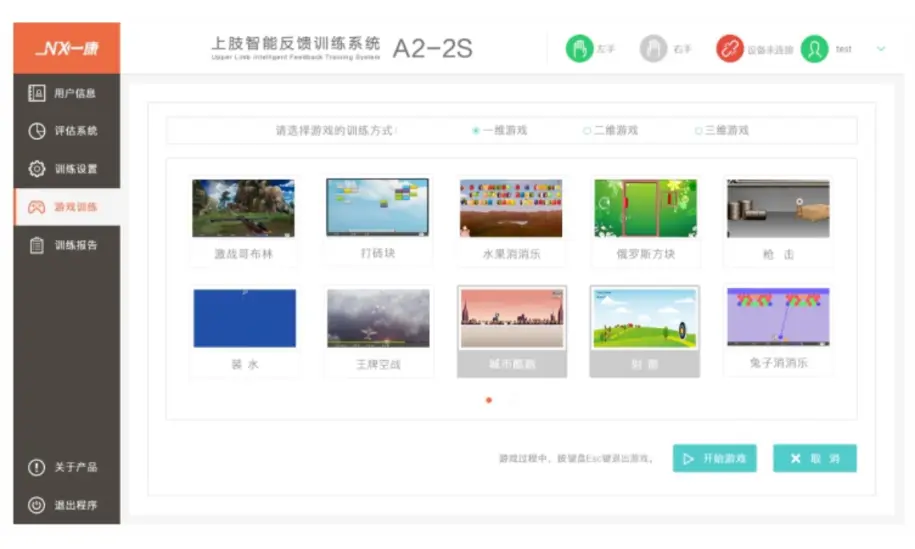
Task: Click the green user avatar icon
Action: click(815, 49)
